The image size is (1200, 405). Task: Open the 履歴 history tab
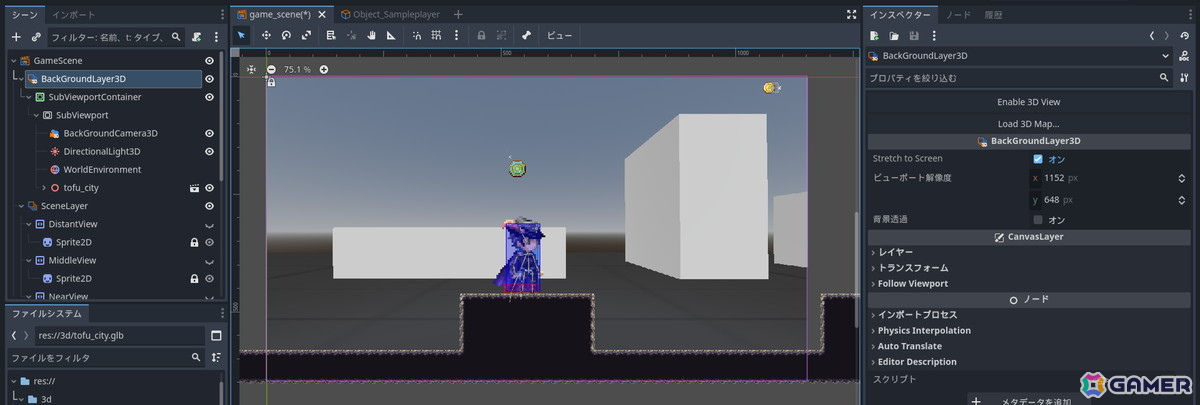coord(993,15)
